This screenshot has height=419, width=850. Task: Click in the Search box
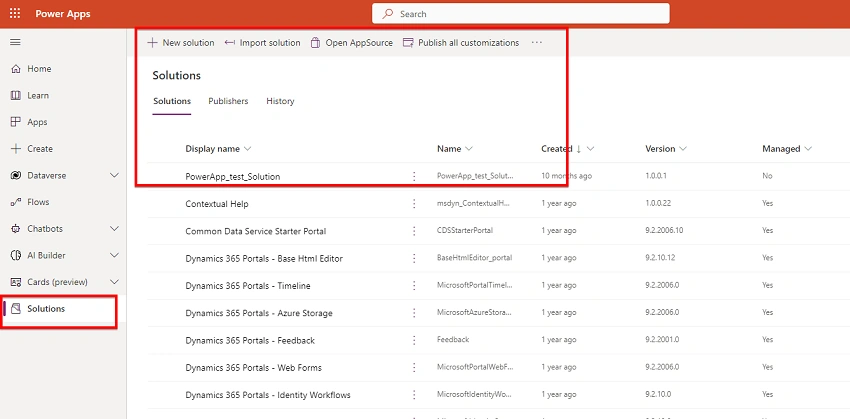coord(520,14)
